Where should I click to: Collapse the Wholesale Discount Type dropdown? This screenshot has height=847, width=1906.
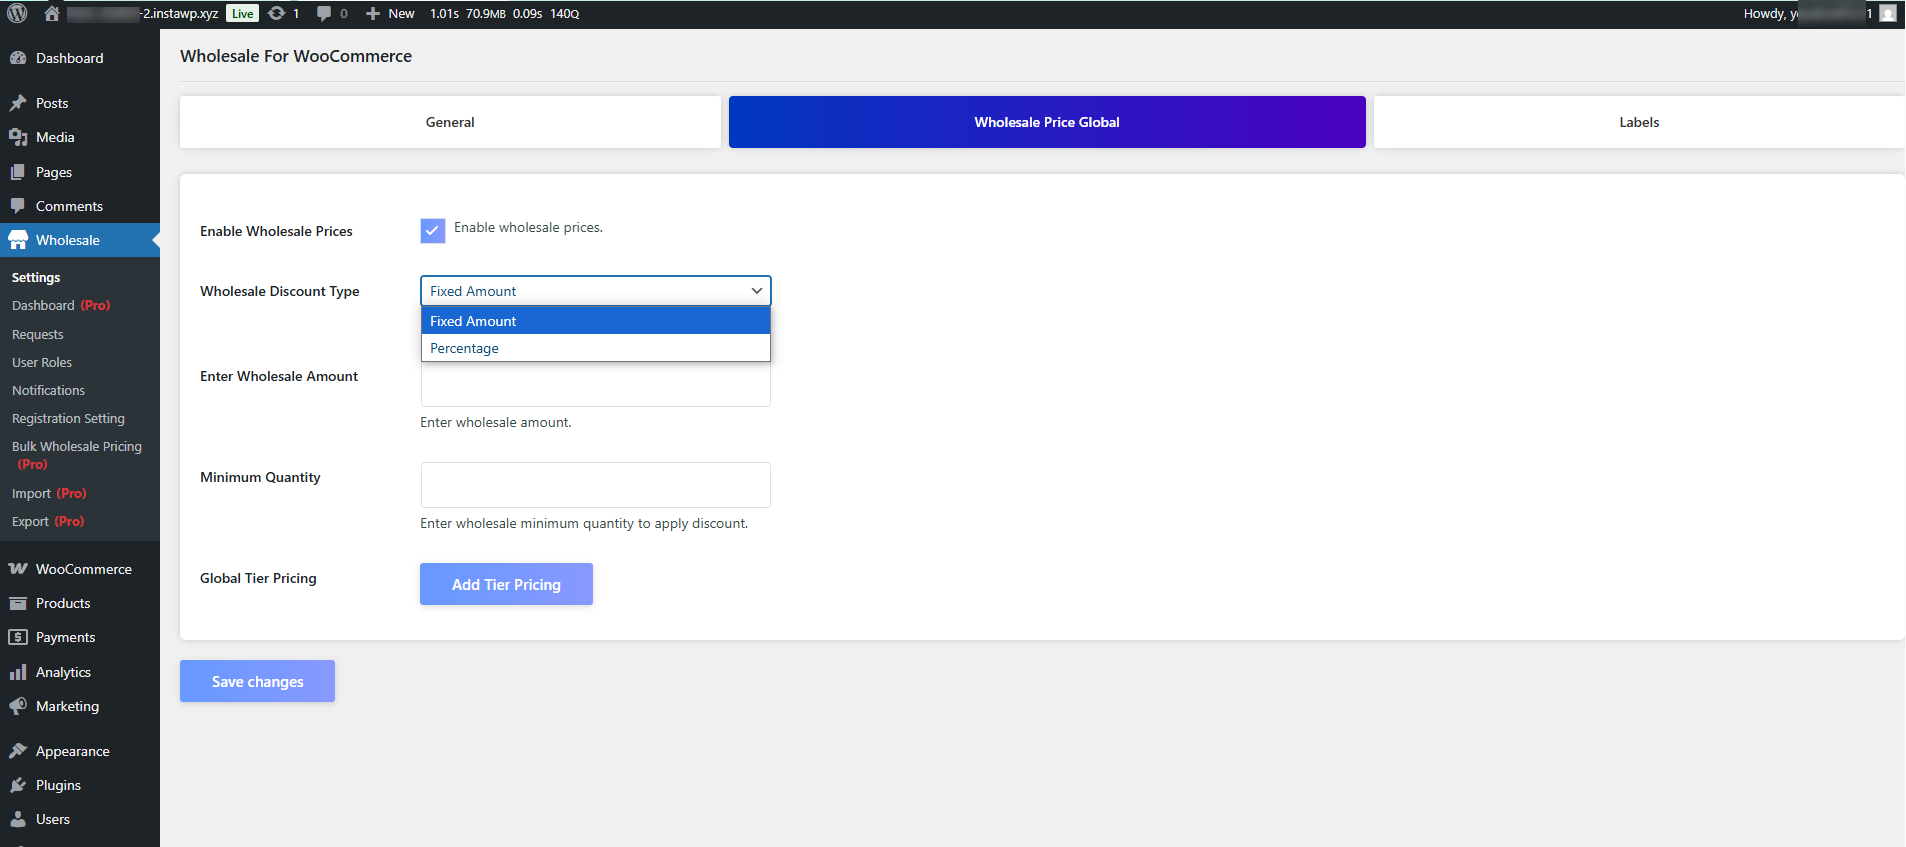tap(596, 291)
